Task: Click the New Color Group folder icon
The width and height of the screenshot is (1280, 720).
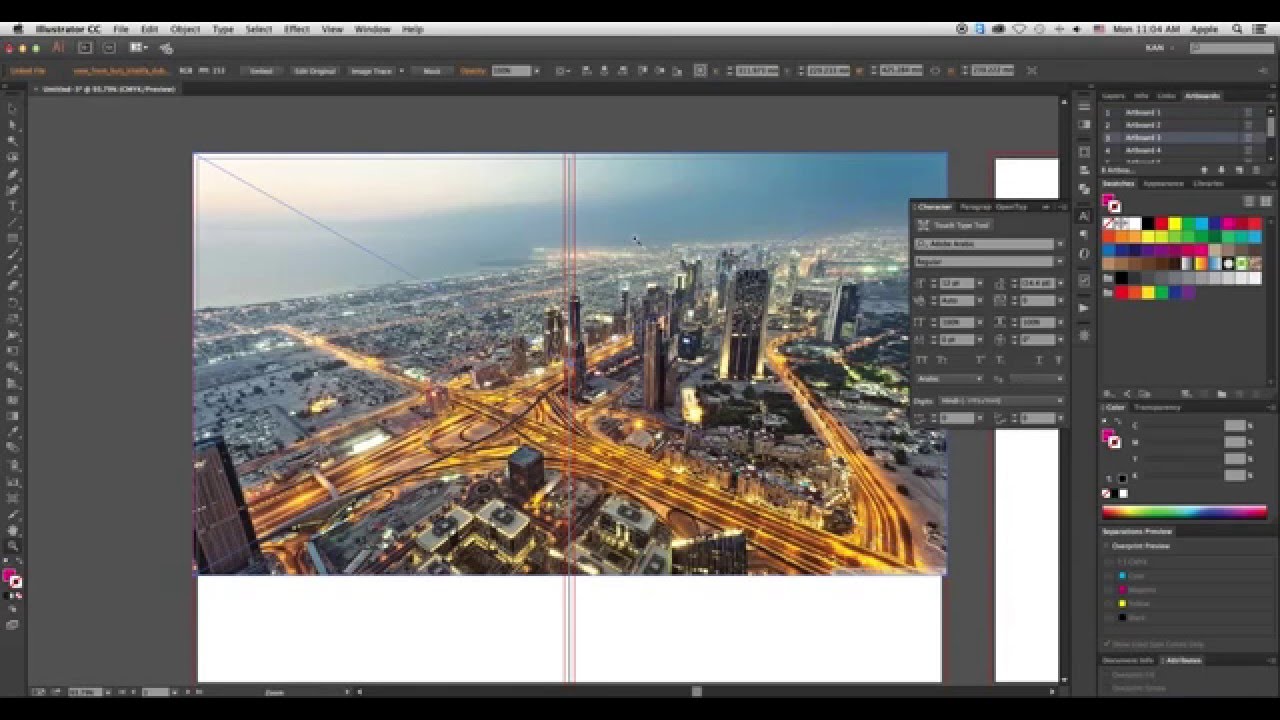Action: [1222, 394]
